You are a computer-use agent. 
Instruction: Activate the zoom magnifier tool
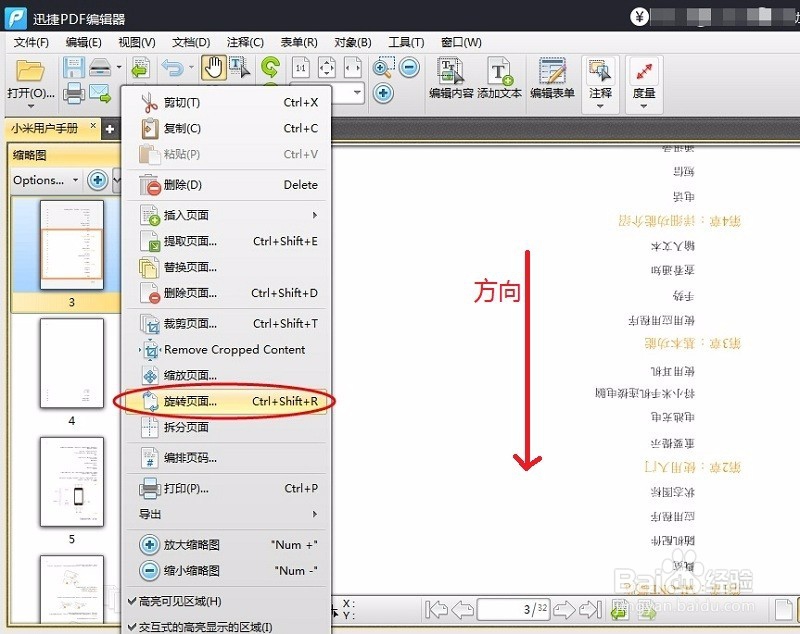pos(383,67)
